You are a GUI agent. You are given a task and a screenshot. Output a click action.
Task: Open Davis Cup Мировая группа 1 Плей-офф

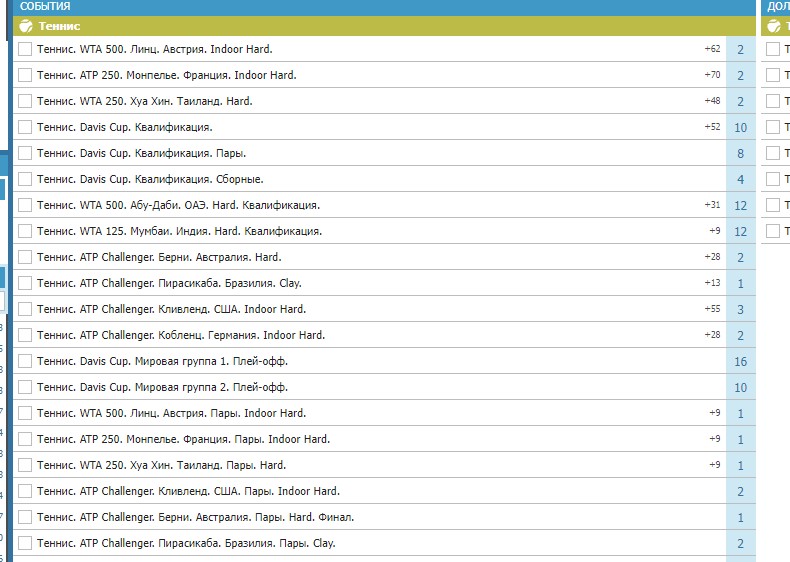pyautogui.click(x=162, y=361)
